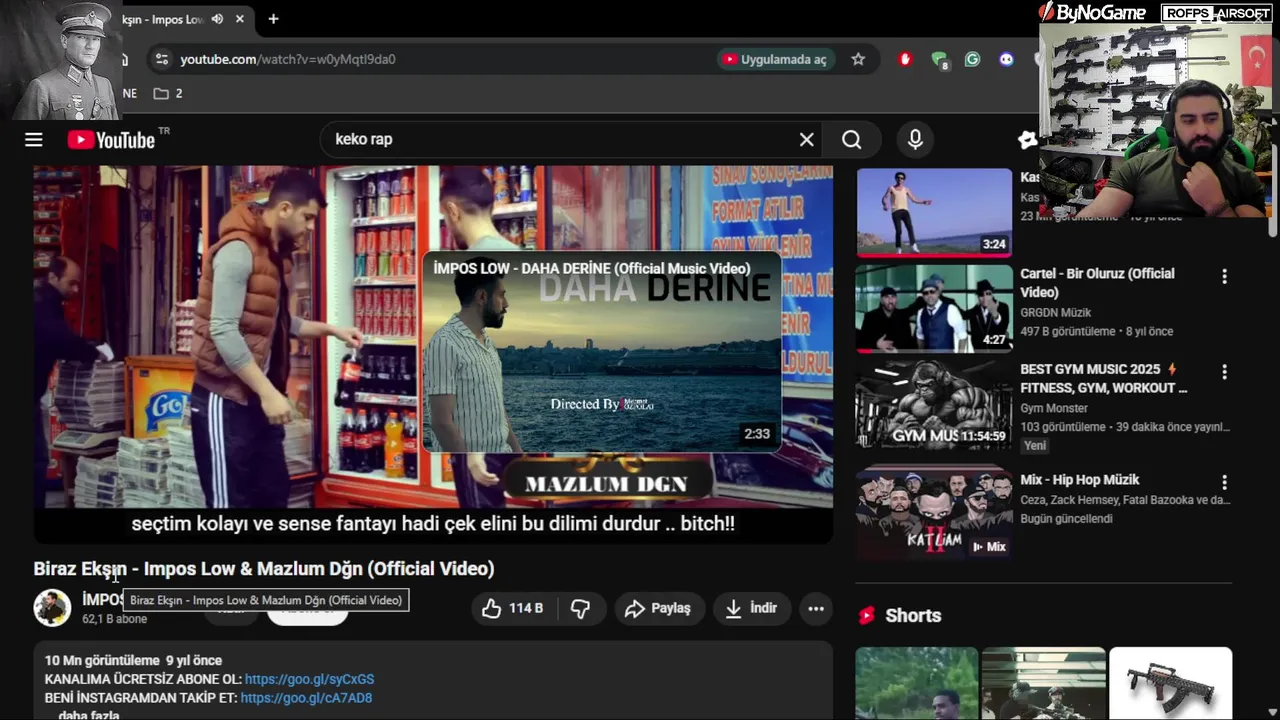Click the title 'Cartel - Bir Oluruz (Official Video)'

tap(1097, 283)
